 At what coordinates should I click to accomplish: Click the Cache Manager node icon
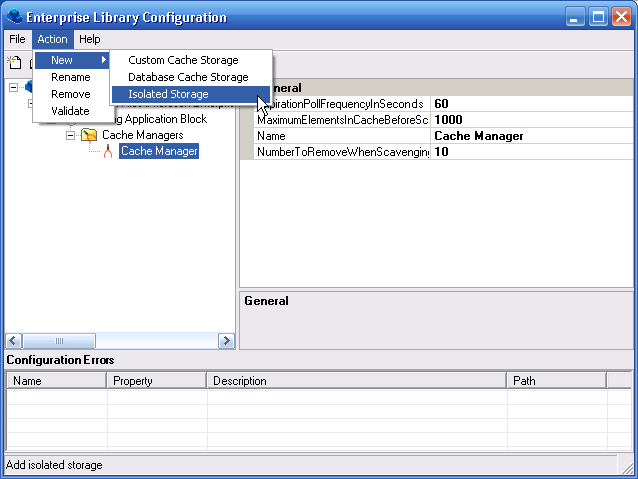point(107,152)
